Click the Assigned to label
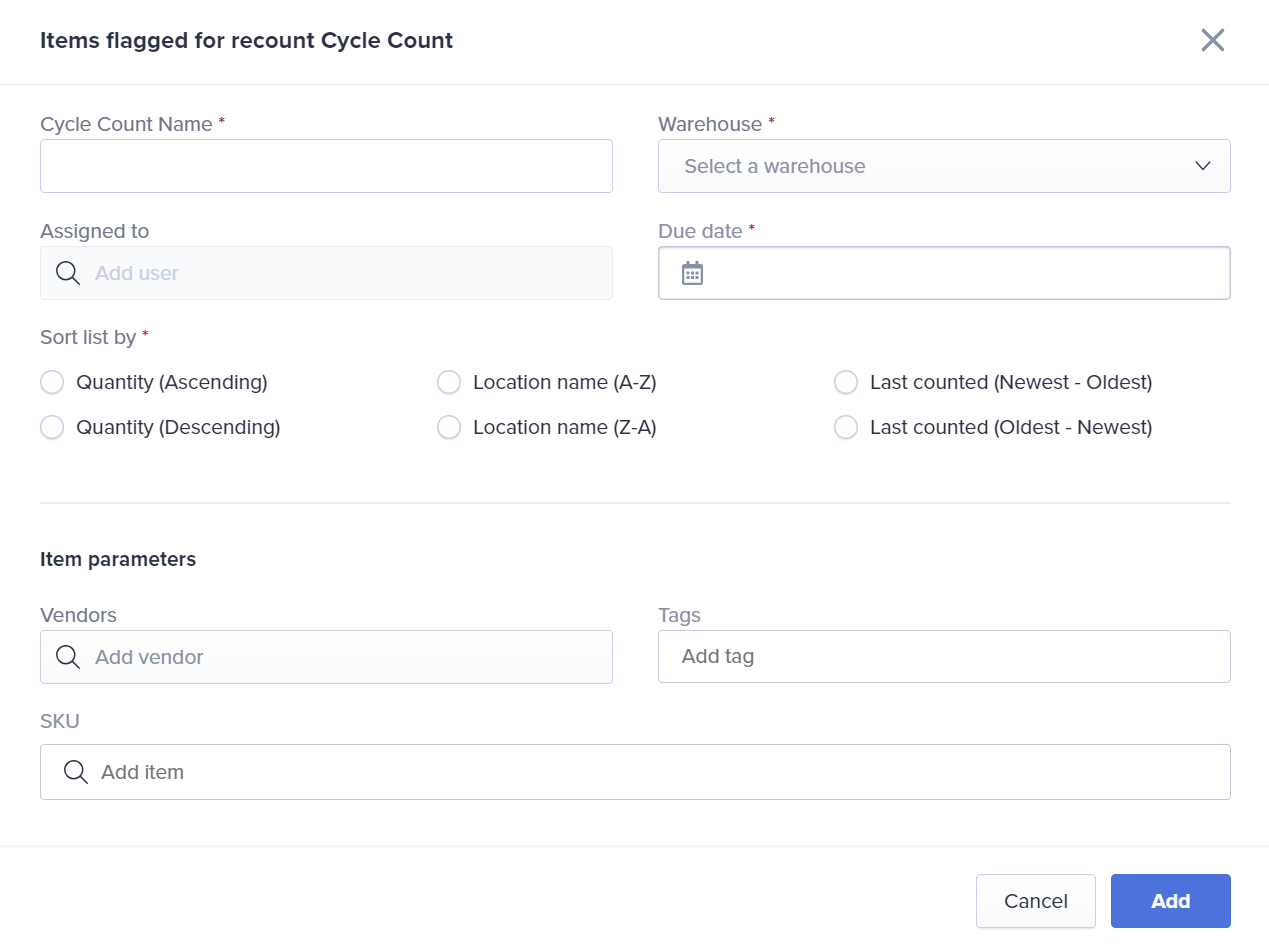The image size is (1269, 946). point(94,231)
